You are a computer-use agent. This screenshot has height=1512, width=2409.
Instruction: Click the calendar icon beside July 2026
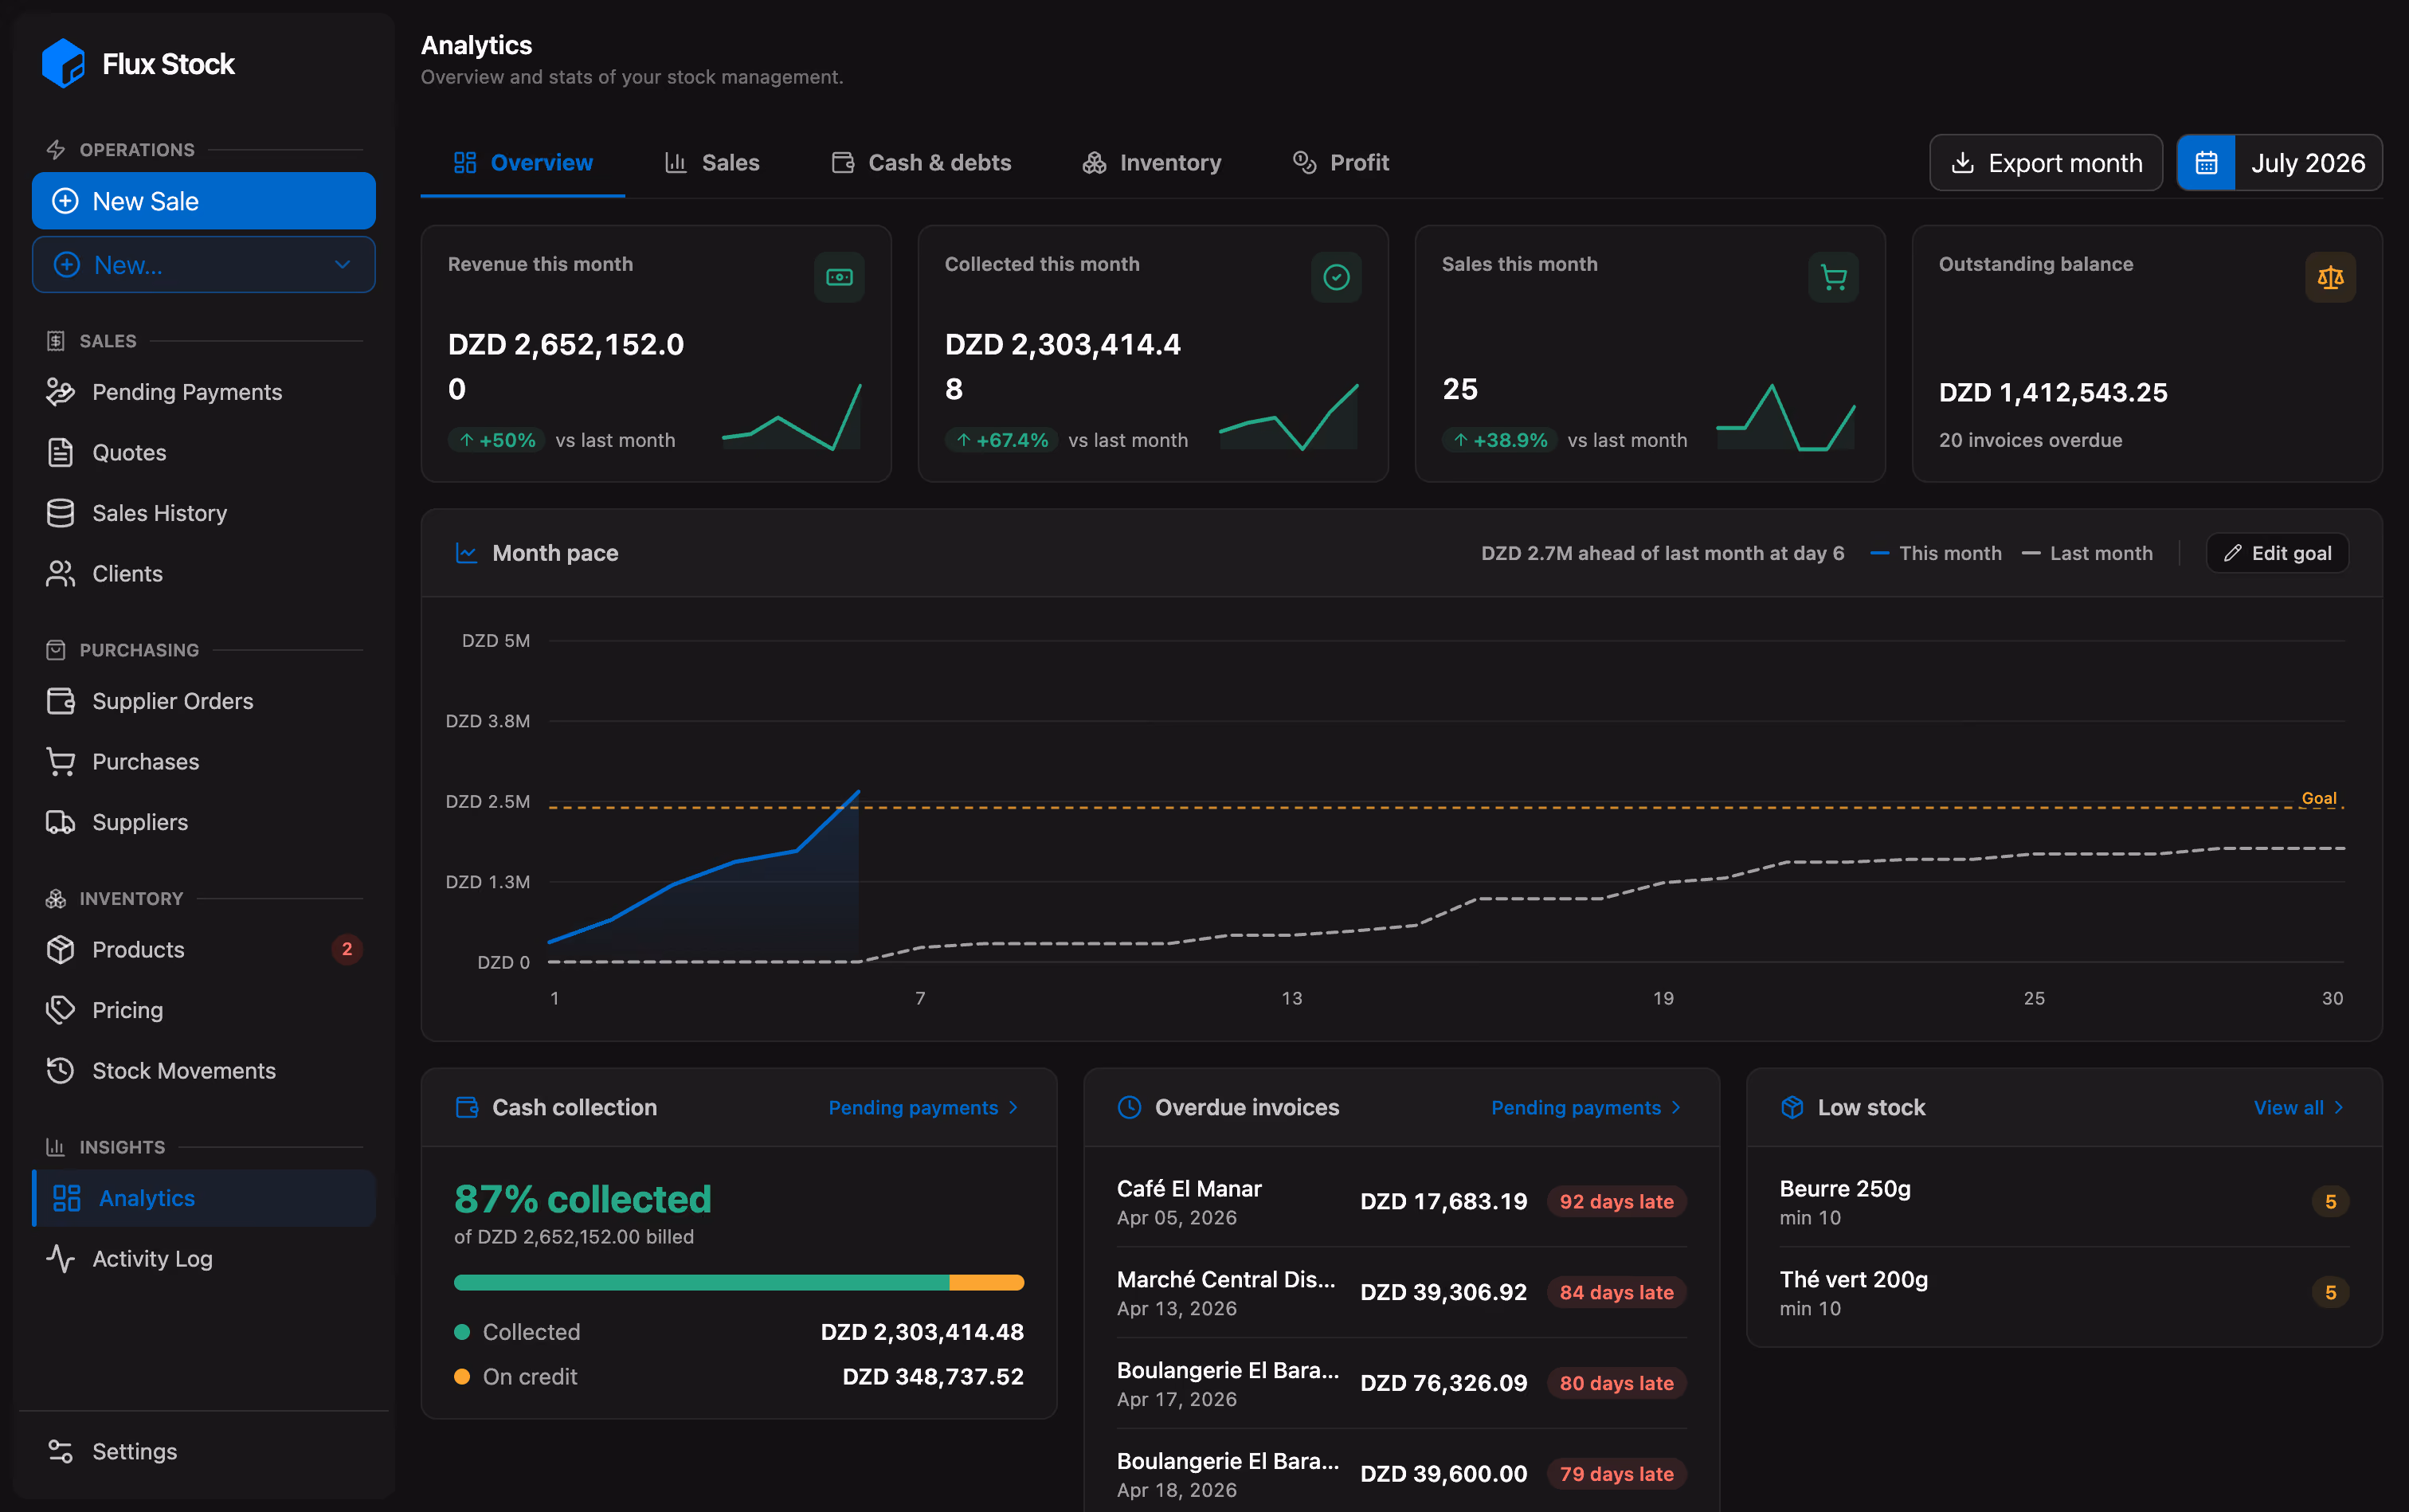[x=2206, y=162]
